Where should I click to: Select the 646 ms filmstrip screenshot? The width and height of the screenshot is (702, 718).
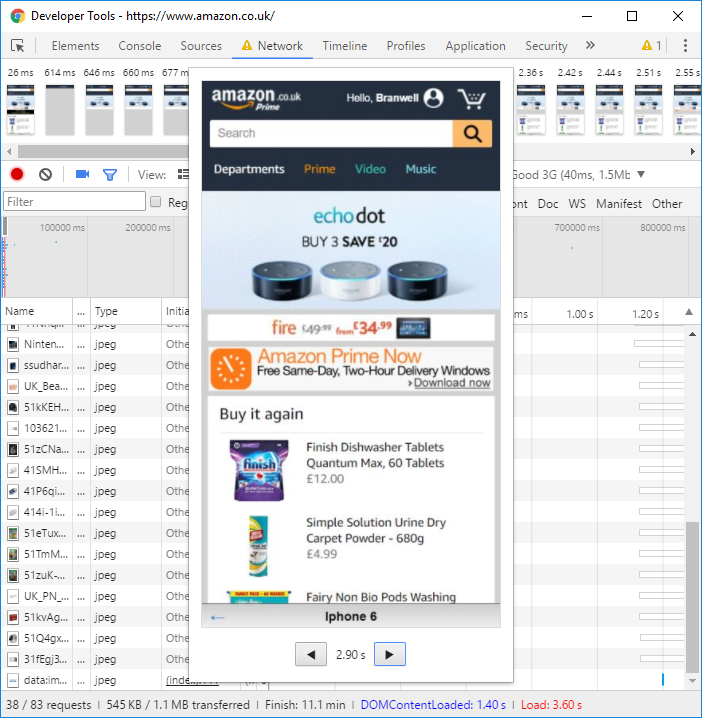(x=99, y=110)
